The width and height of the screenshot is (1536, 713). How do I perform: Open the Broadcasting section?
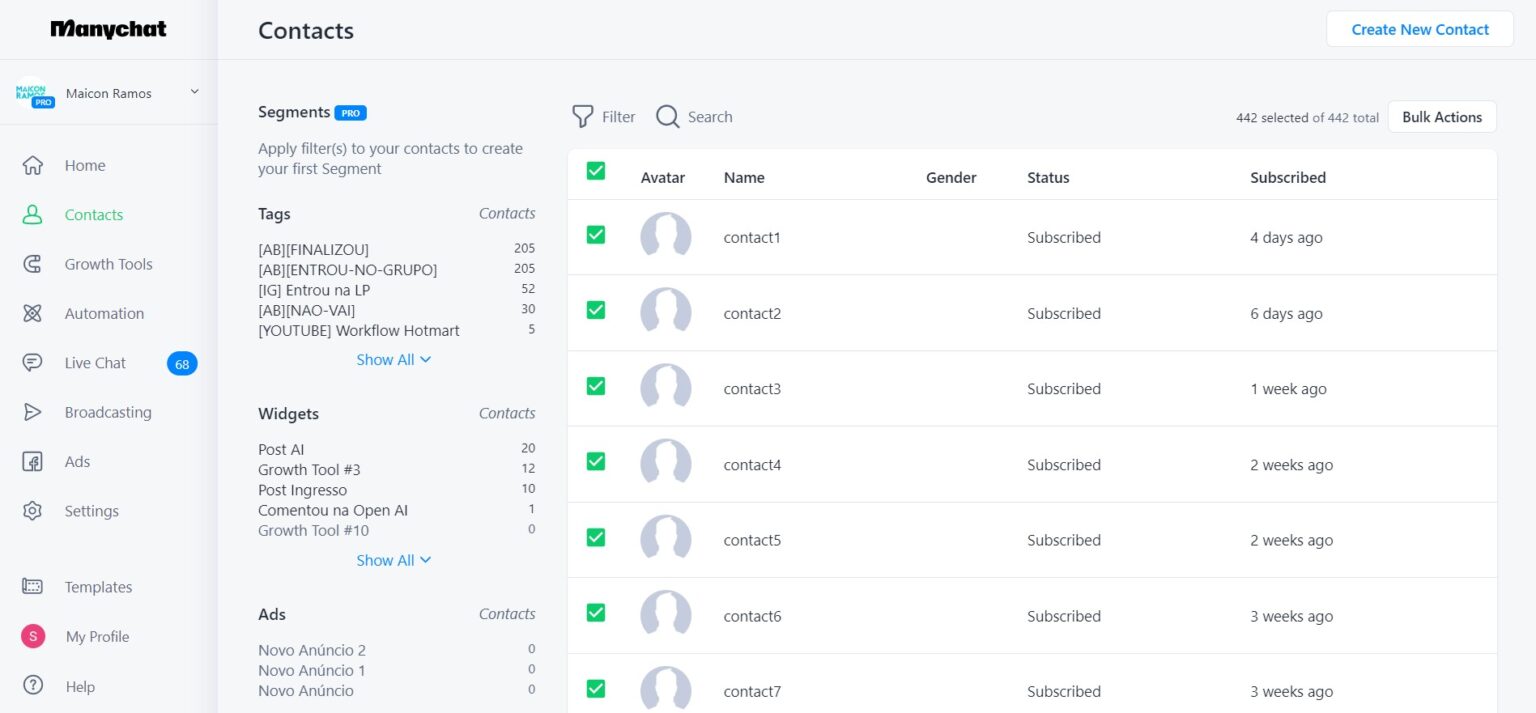click(x=107, y=412)
